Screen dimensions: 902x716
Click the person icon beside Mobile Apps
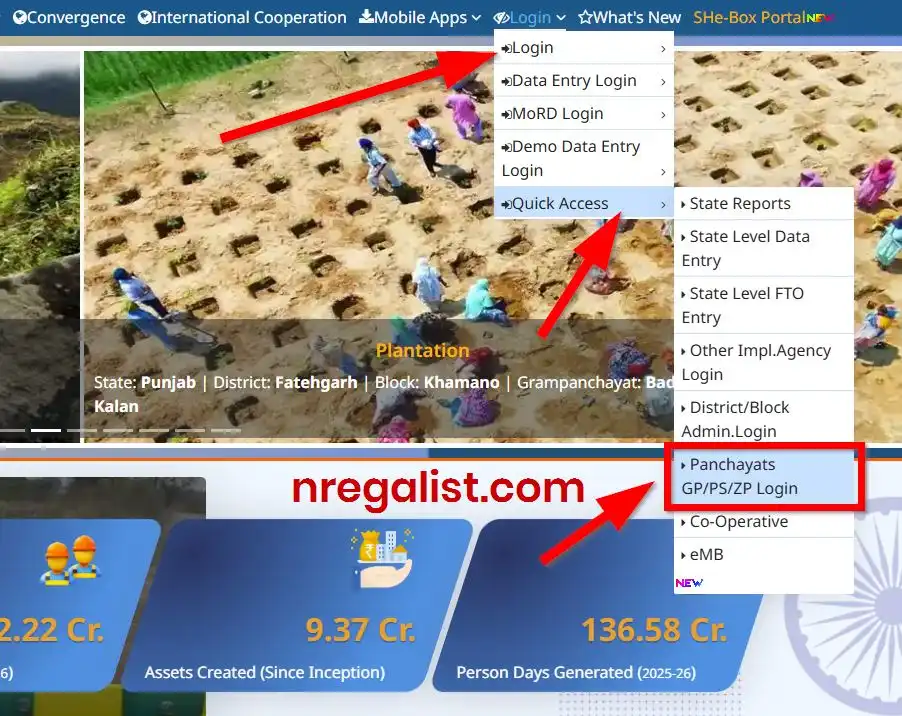369,17
